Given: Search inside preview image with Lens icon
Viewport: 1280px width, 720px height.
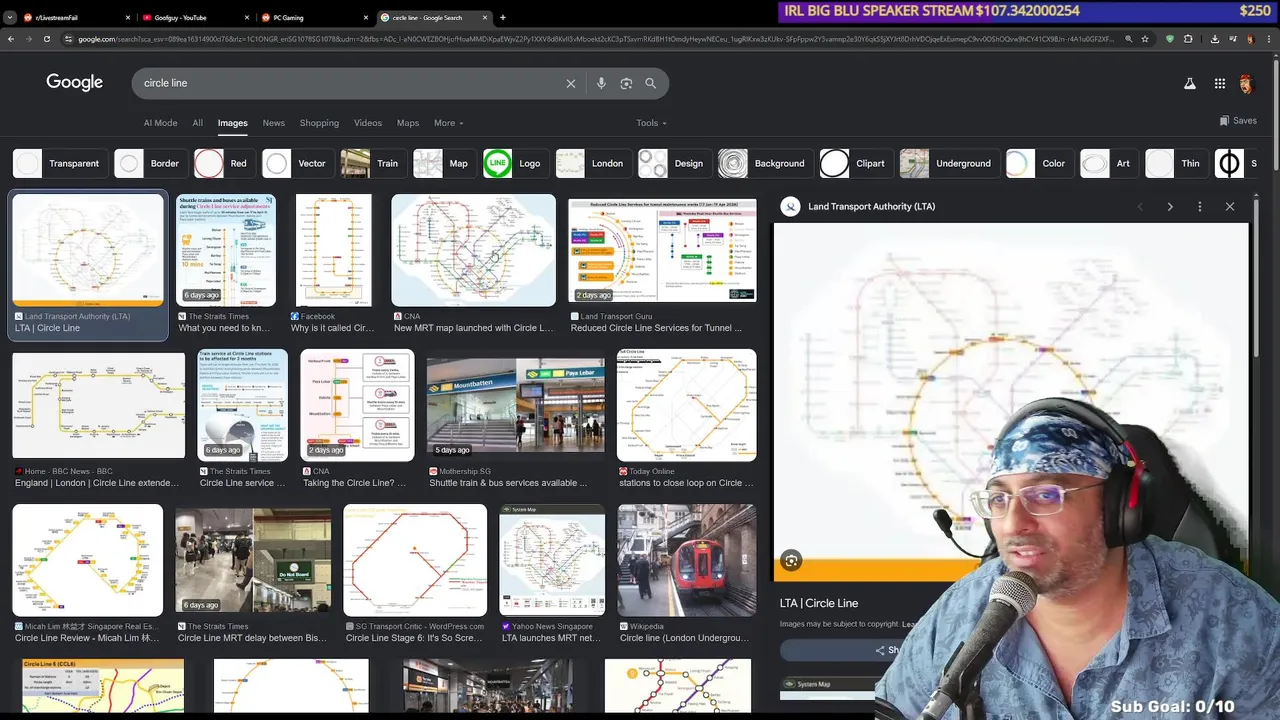Looking at the screenshot, I should click(x=791, y=561).
